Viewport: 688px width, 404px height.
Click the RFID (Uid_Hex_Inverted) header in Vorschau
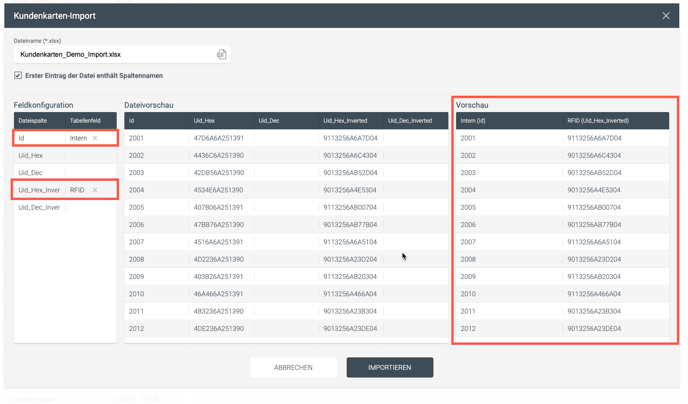598,121
